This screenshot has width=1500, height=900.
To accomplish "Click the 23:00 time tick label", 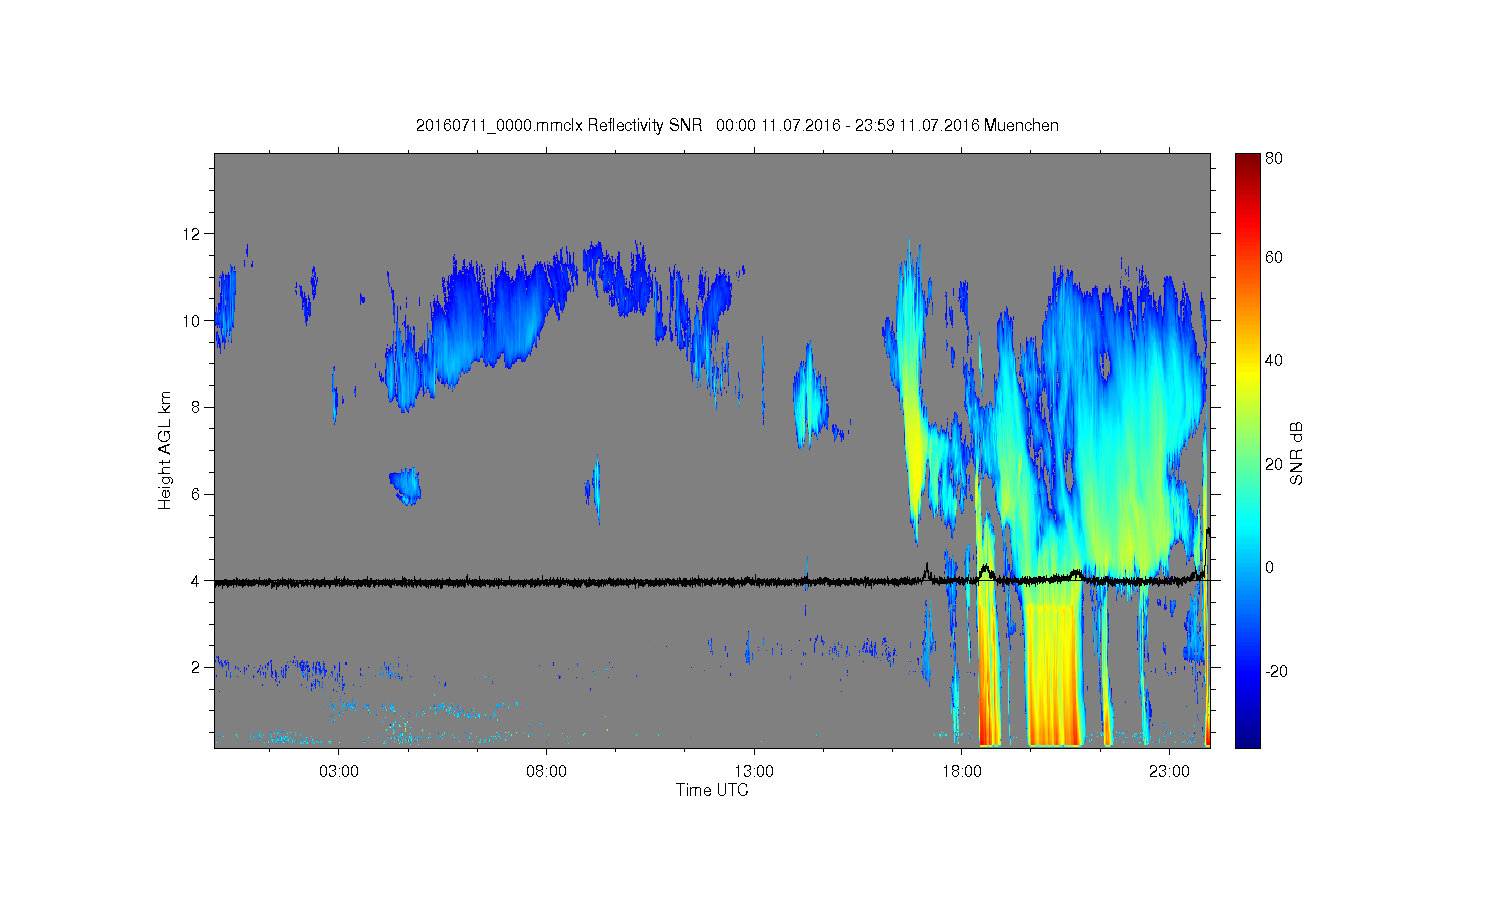I will (1169, 771).
